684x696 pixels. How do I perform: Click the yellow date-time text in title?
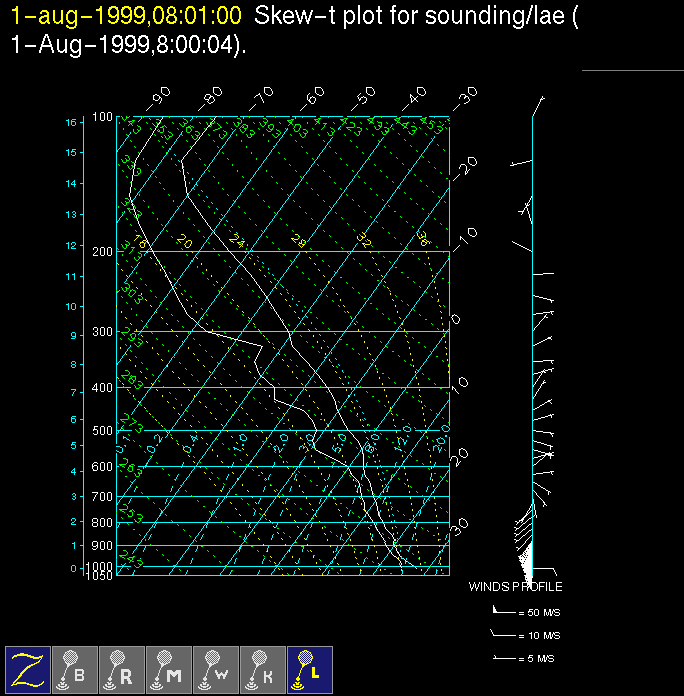[126, 16]
